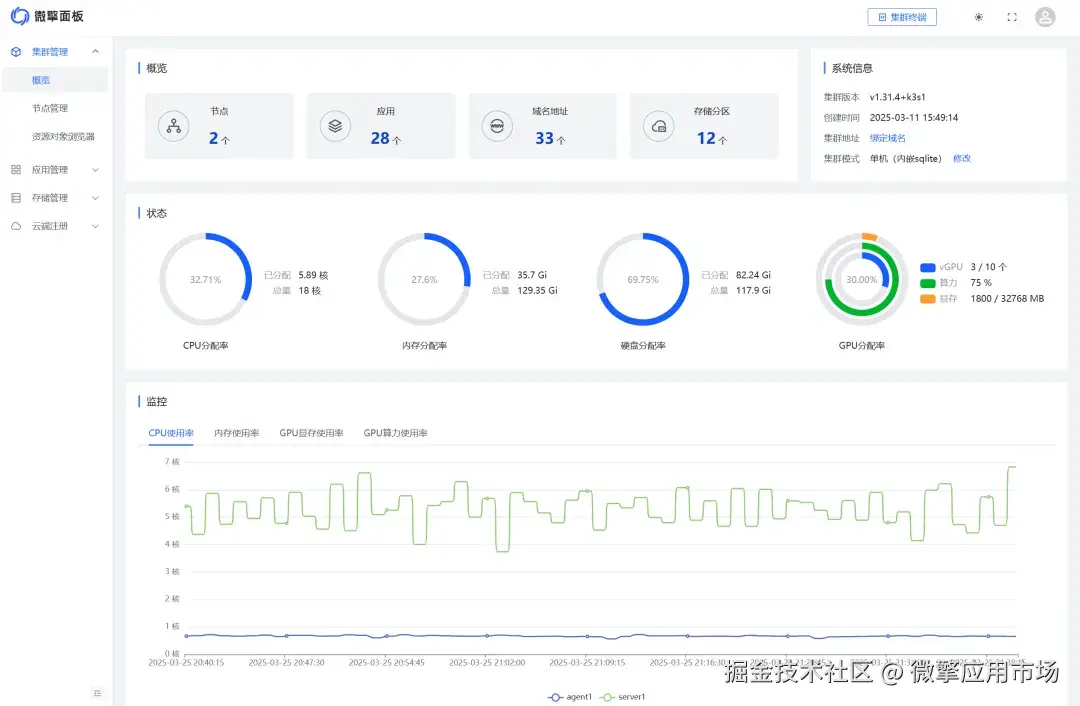
Task: Click the cluster version v1.31.4+k3s1 text
Action: coord(897,97)
